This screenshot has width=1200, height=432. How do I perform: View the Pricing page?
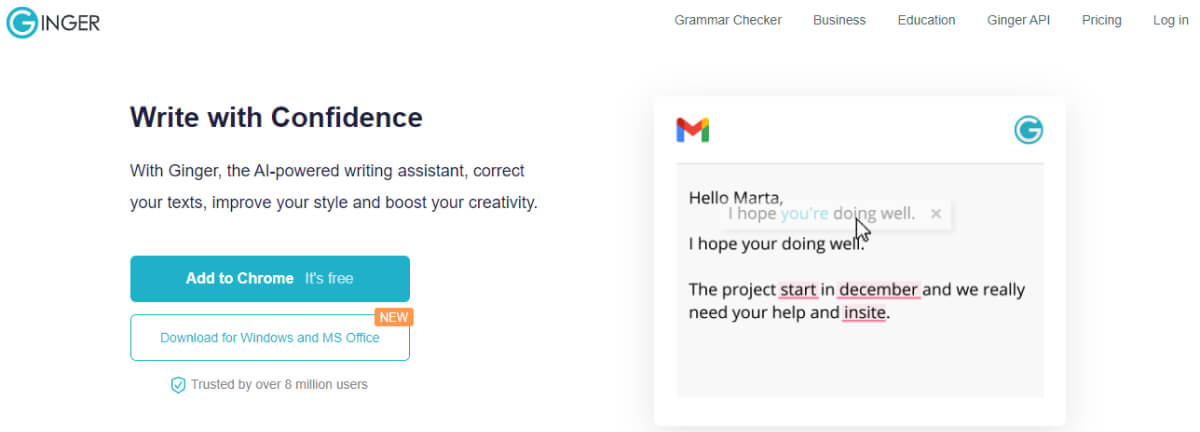tap(1101, 20)
